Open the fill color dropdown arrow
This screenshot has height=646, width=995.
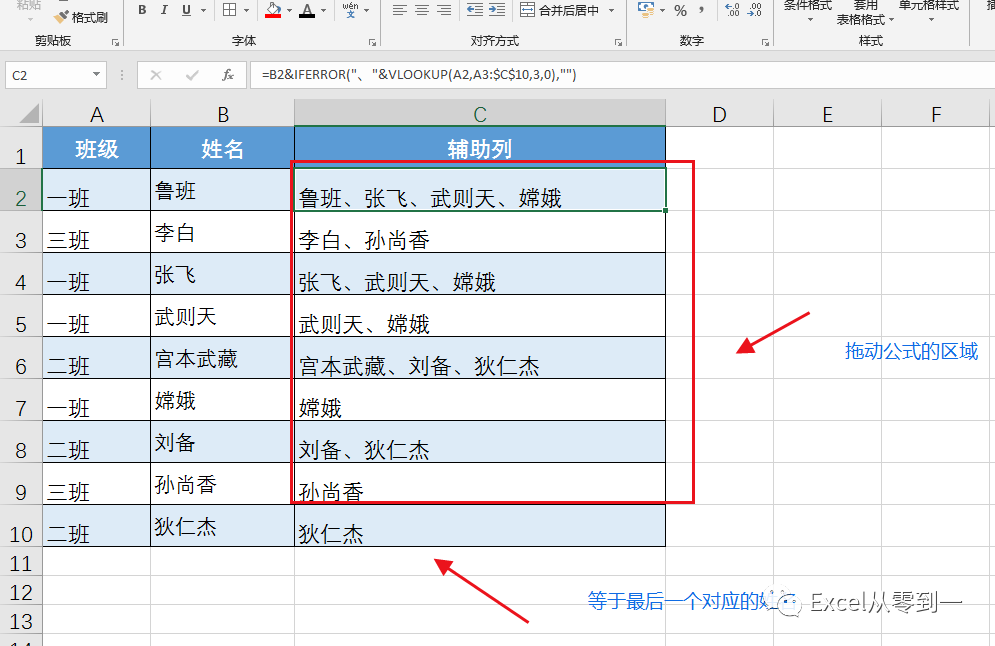(289, 10)
